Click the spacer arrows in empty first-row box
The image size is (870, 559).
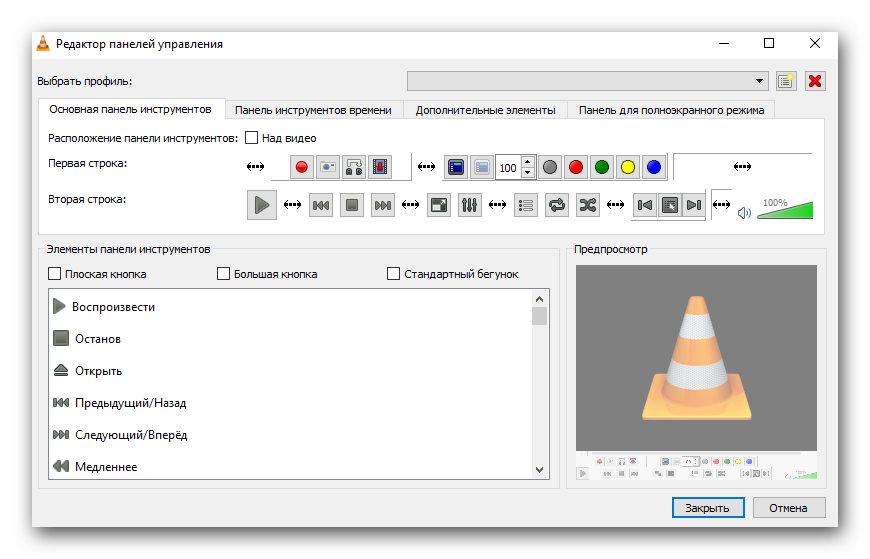742,167
